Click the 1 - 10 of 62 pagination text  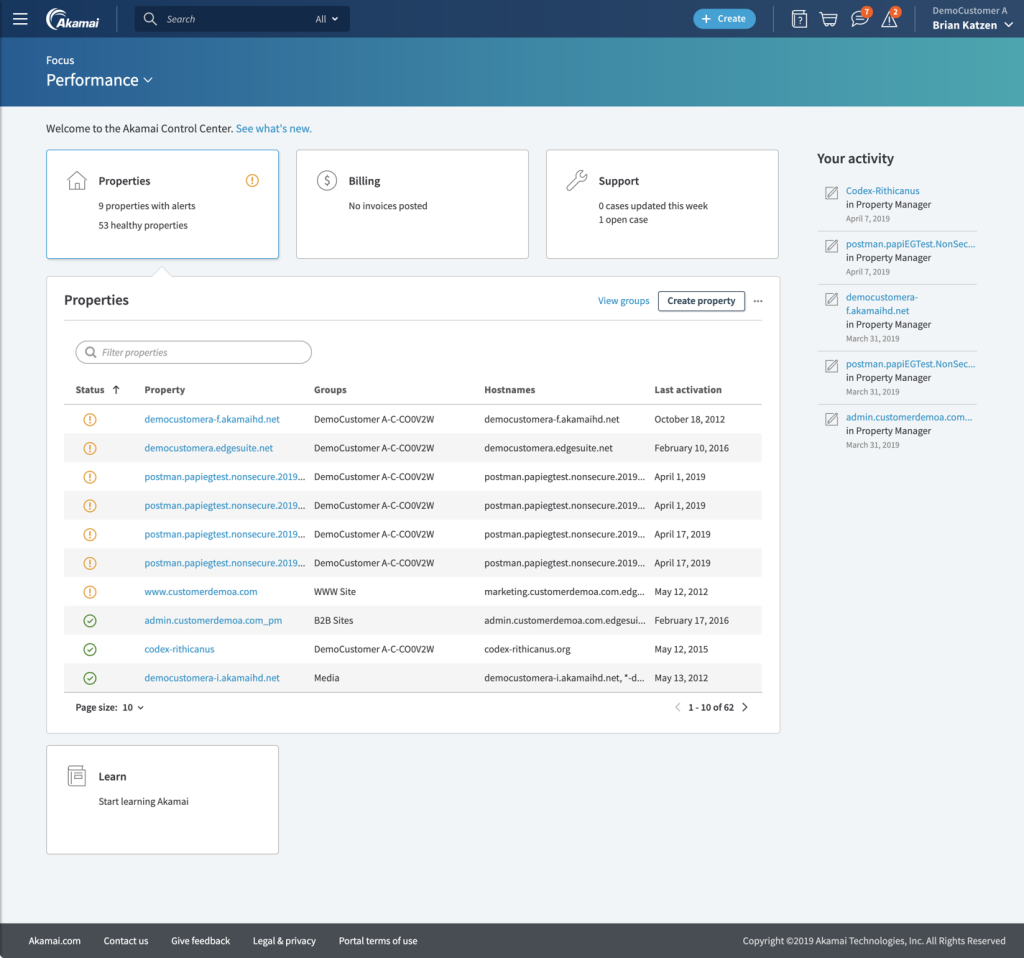coord(711,707)
